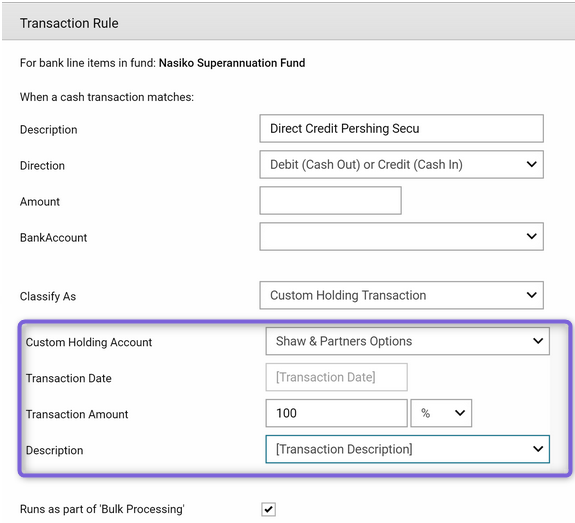Open the BankAccount dropdown

[401, 236]
